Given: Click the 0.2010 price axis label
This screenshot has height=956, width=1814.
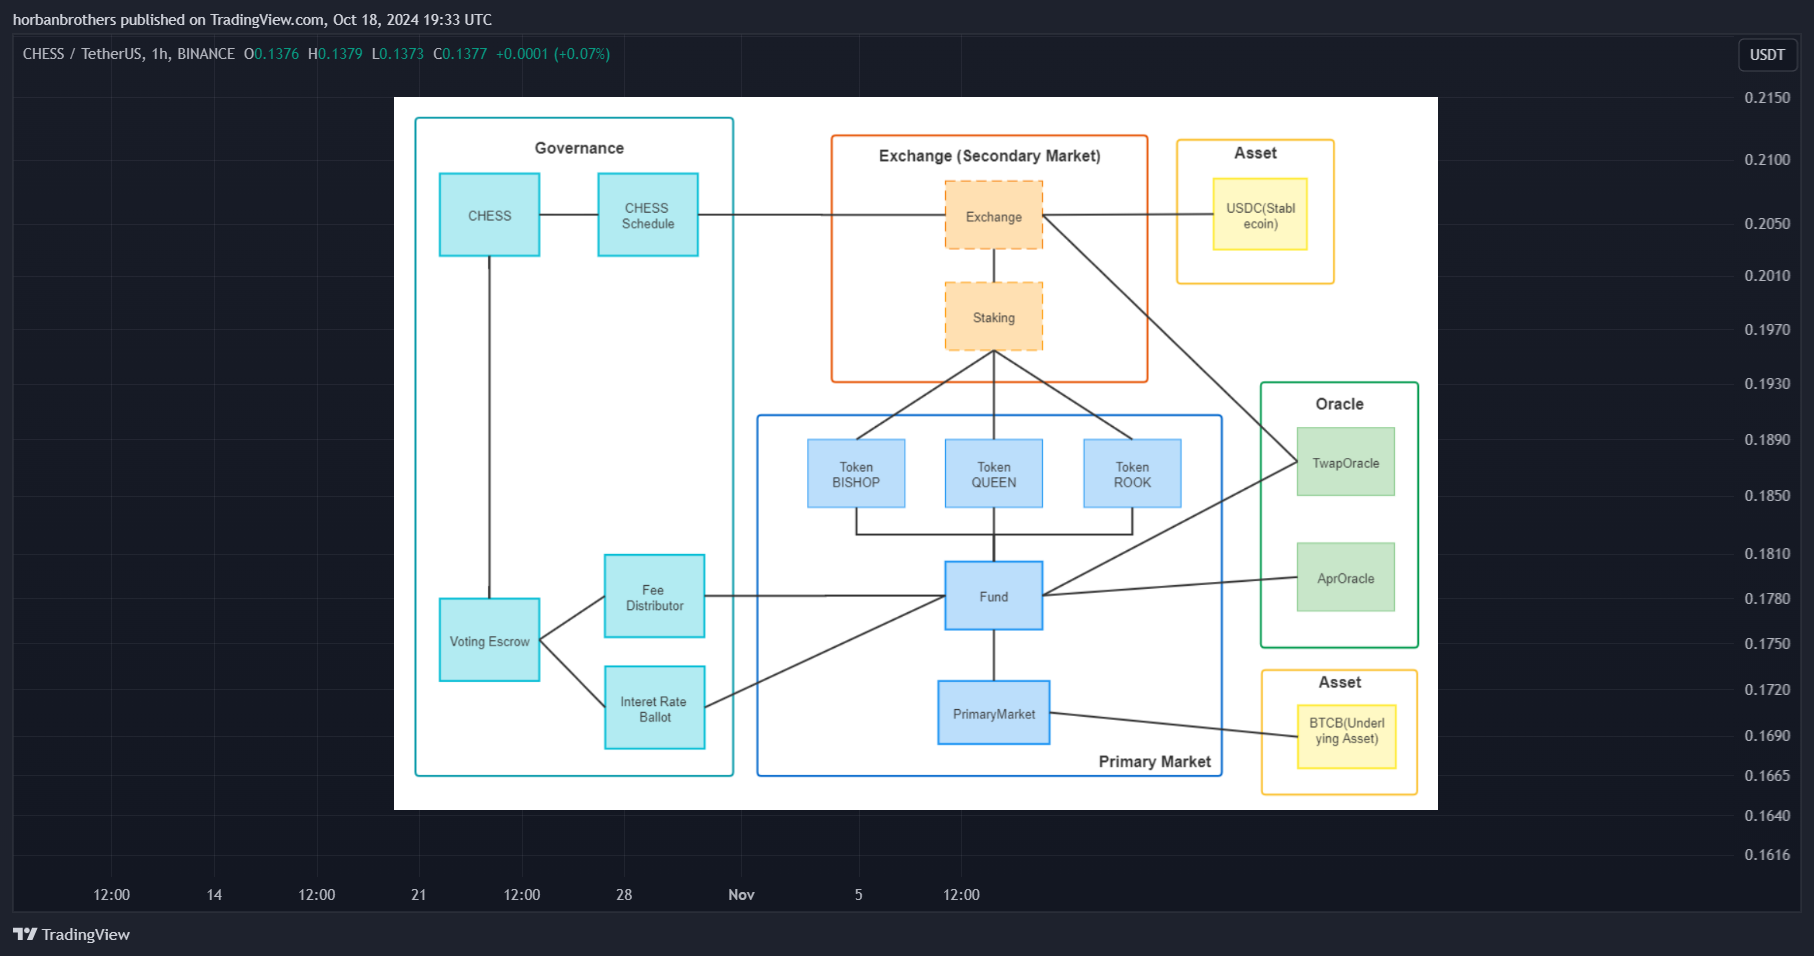Looking at the screenshot, I should coord(1767,276).
